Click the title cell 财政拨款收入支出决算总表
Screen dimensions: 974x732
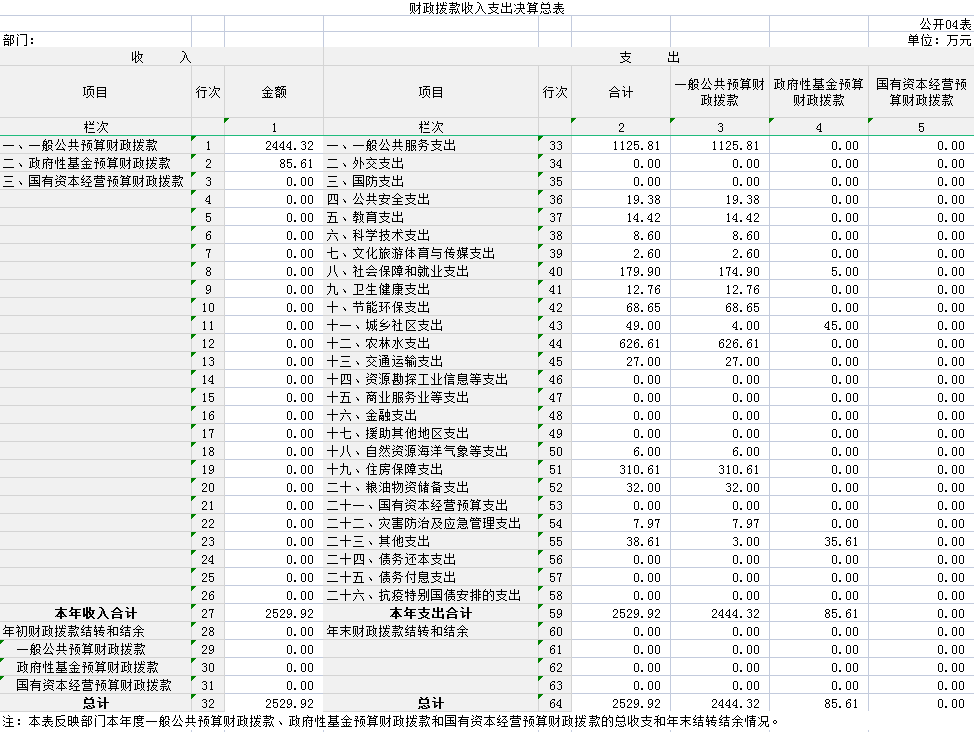point(486,8)
